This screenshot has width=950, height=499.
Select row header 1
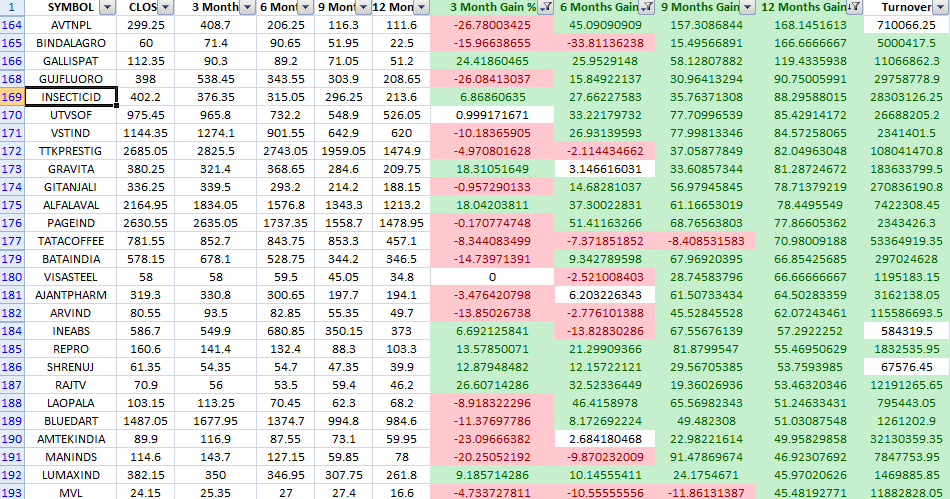[x=12, y=7]
